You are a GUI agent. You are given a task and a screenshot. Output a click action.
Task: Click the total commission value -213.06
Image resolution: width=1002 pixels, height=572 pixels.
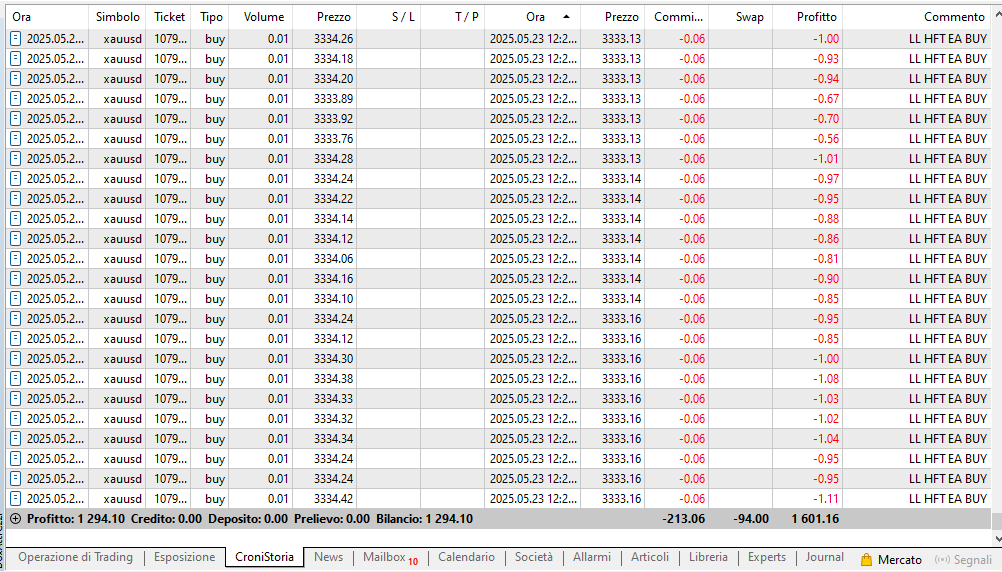click(684, 519)
